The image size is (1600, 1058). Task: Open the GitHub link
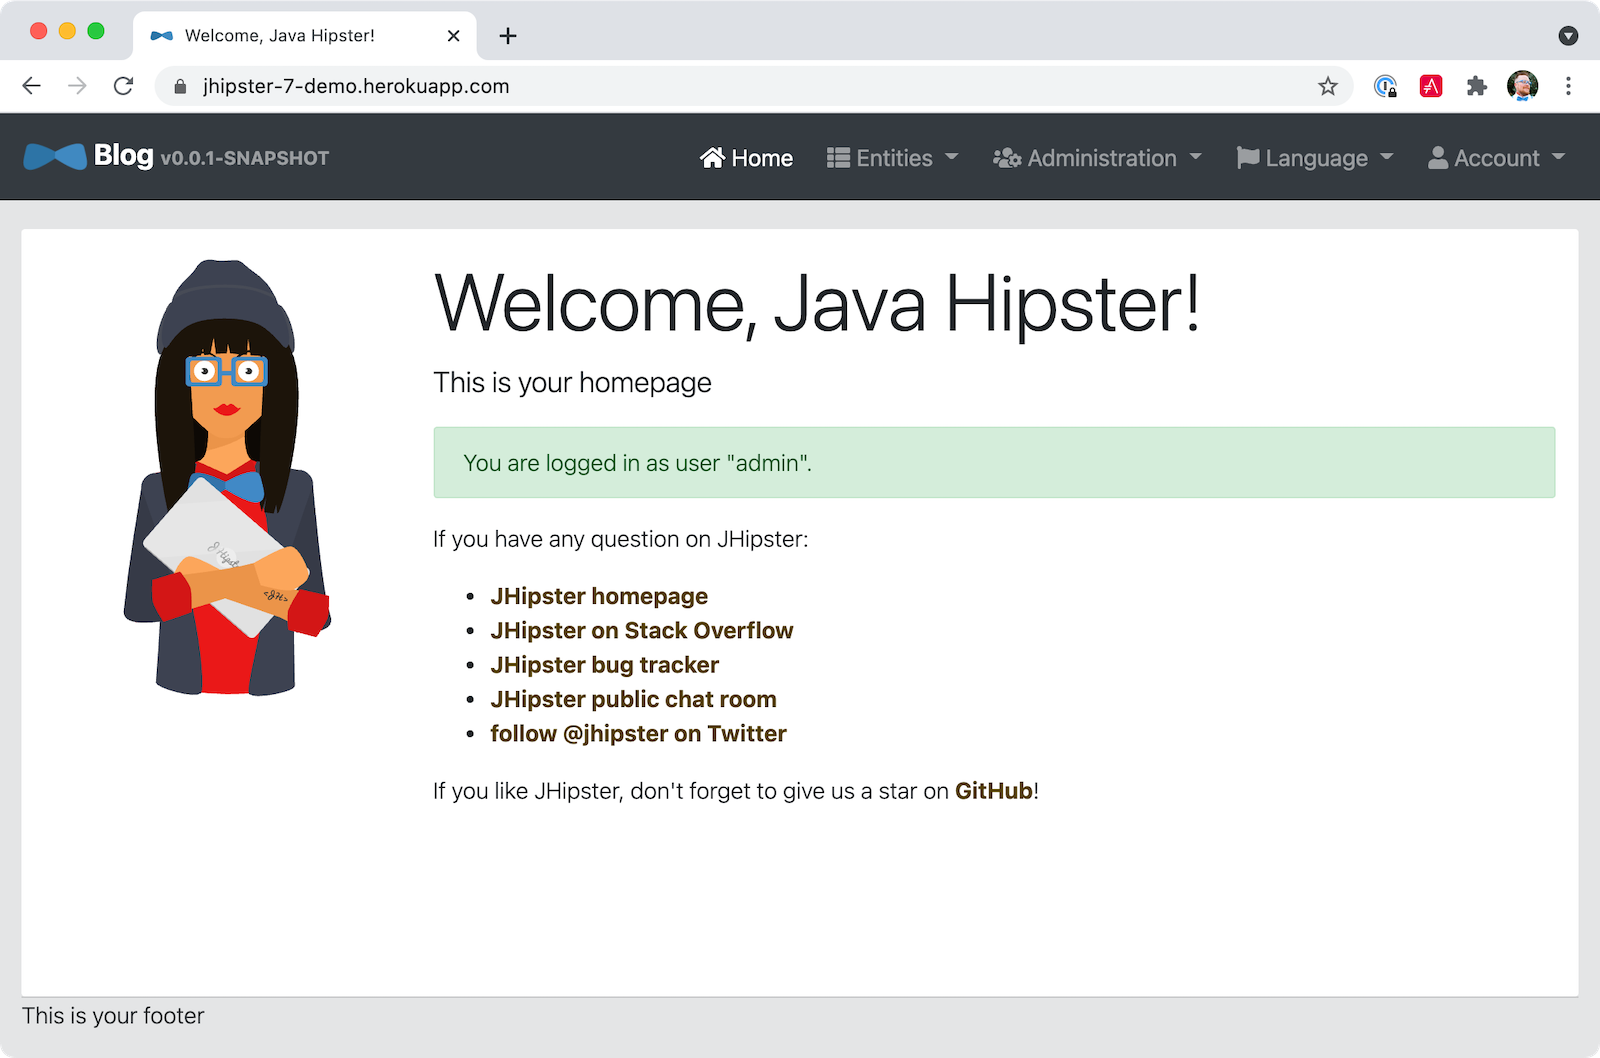[x=994, y=791]
